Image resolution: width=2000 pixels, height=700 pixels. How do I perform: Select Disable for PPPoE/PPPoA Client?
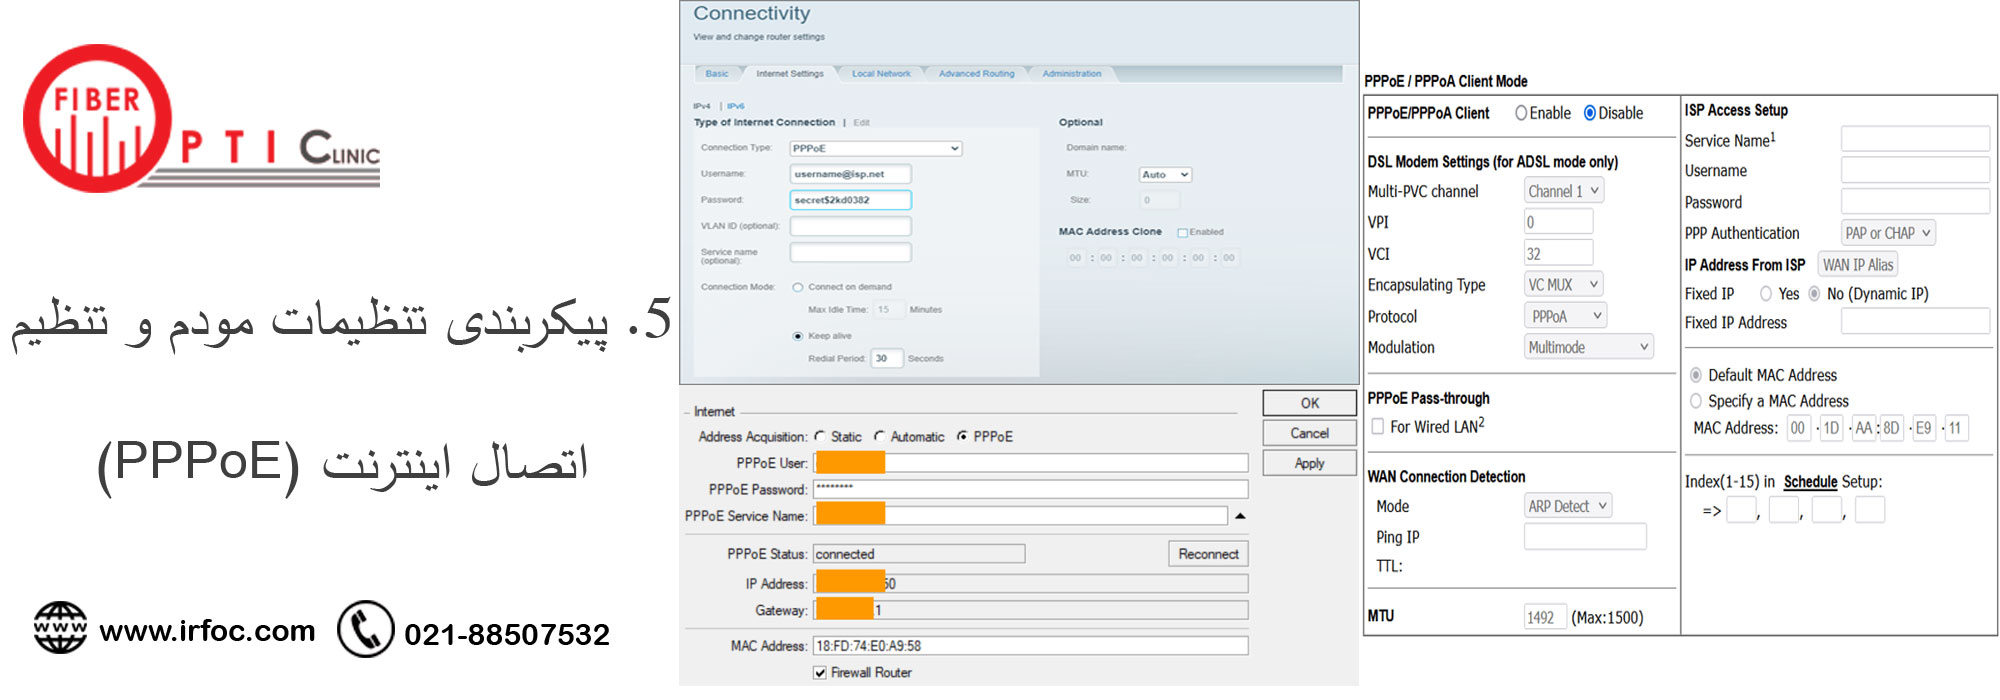[x=1590, y=113]
